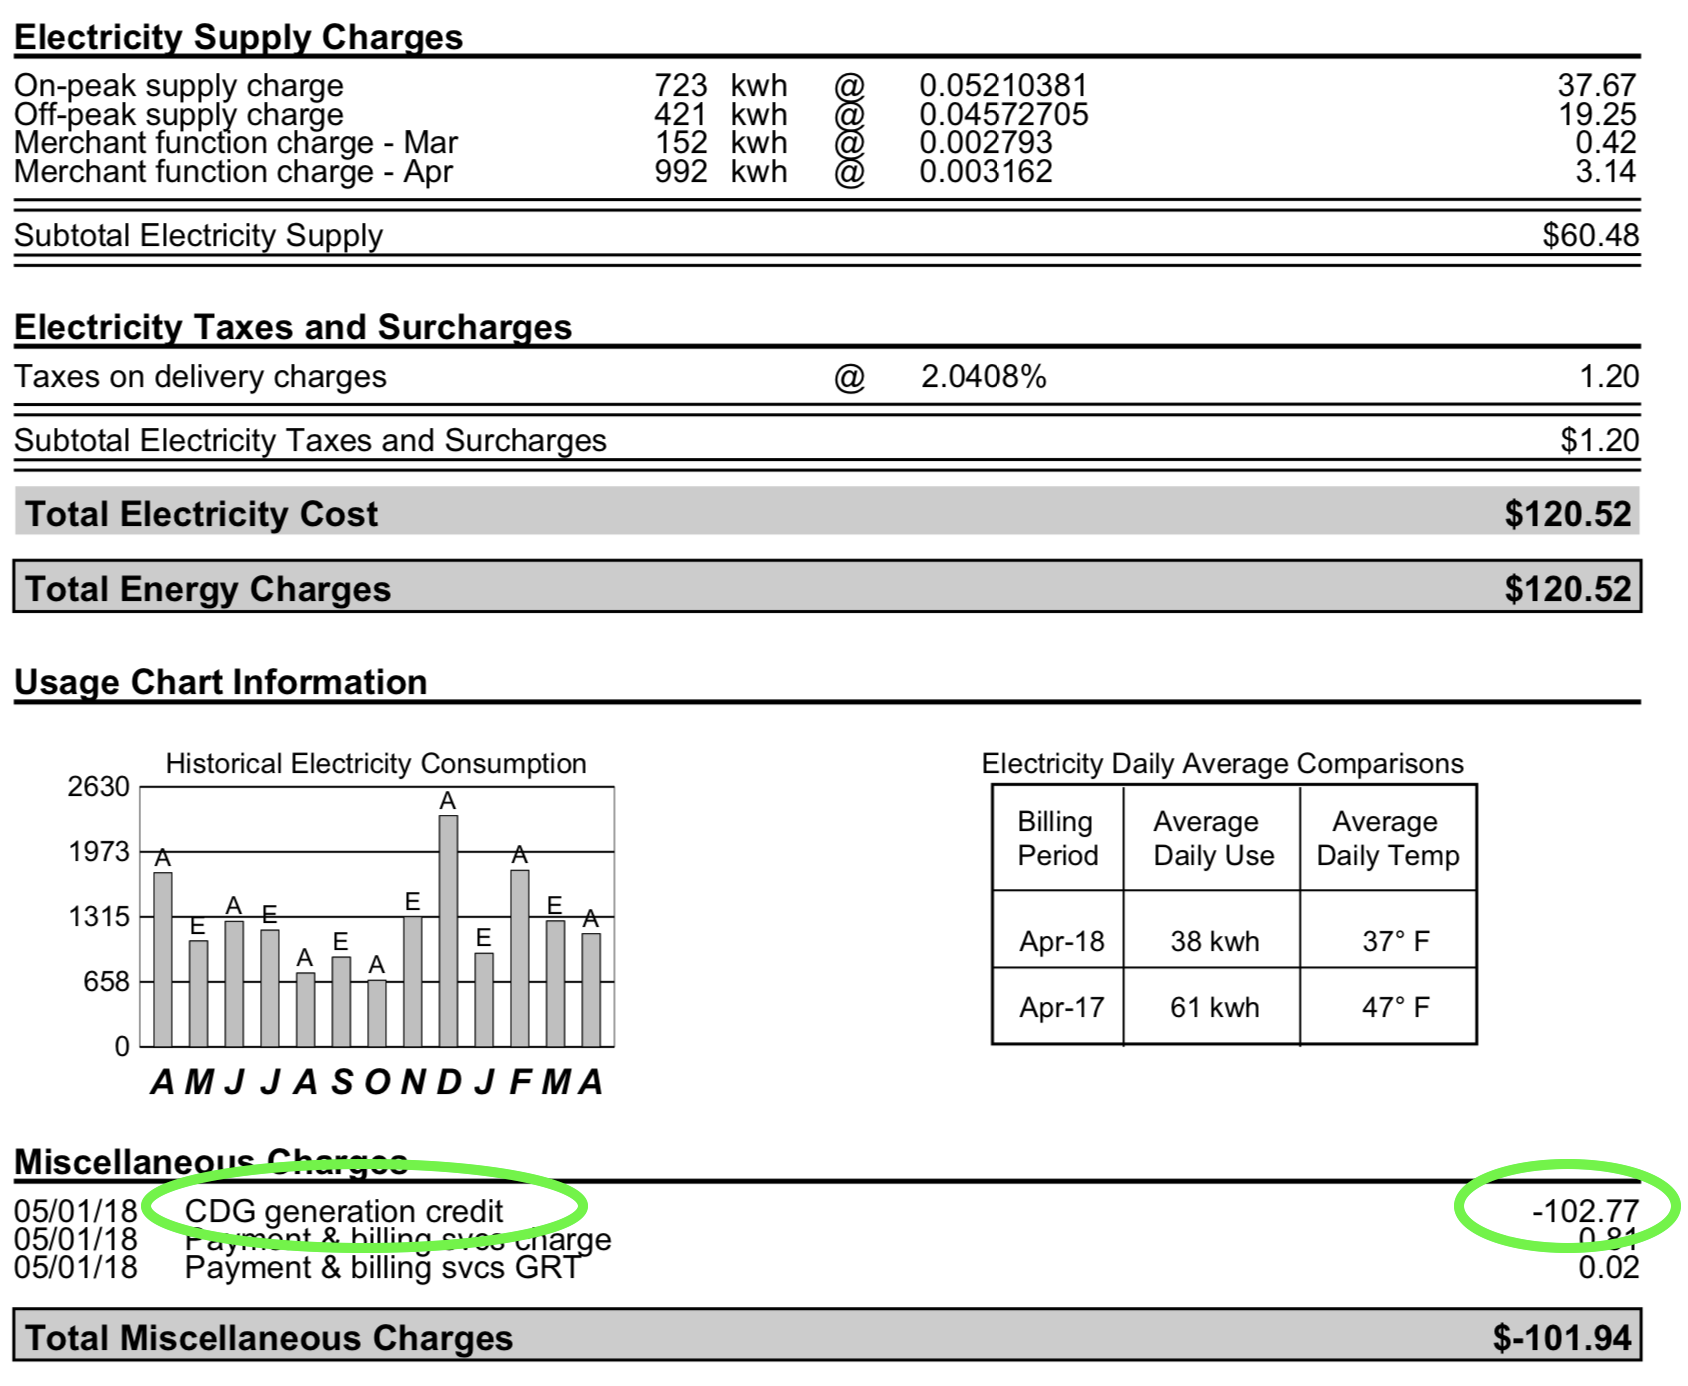Click the on-peak rate 0.05210381
Image resolution: width=1688 pixels, height=1386 pixels.
1003,86
